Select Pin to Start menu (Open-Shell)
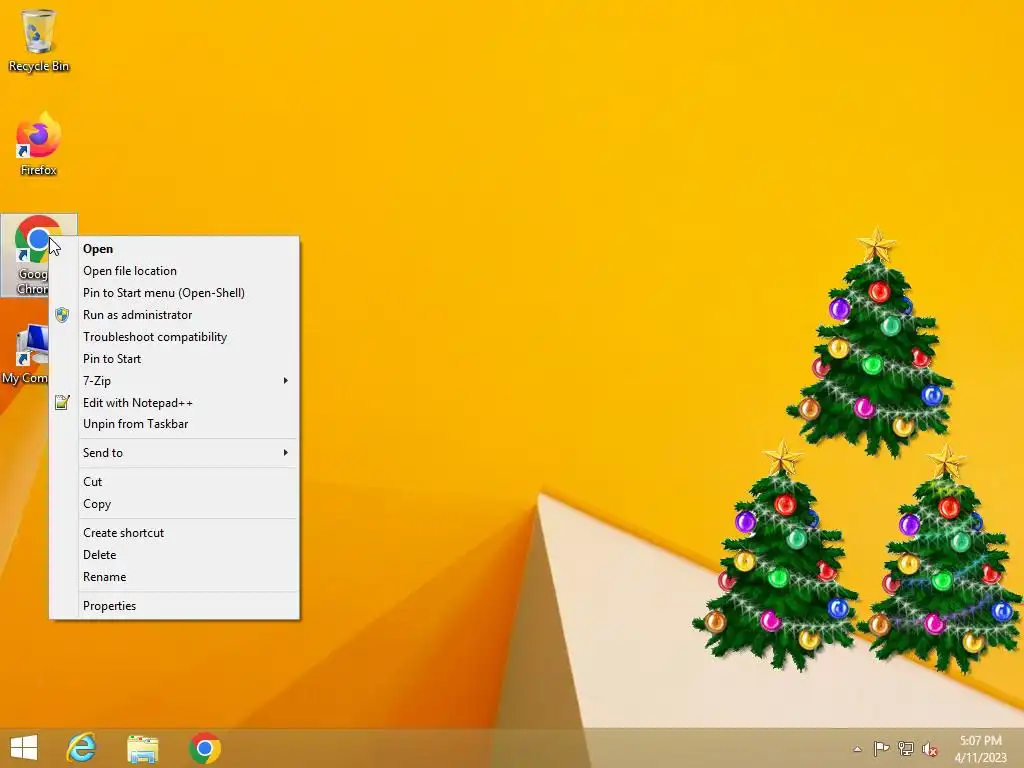The image size is (1024, 768). (174, 293)
